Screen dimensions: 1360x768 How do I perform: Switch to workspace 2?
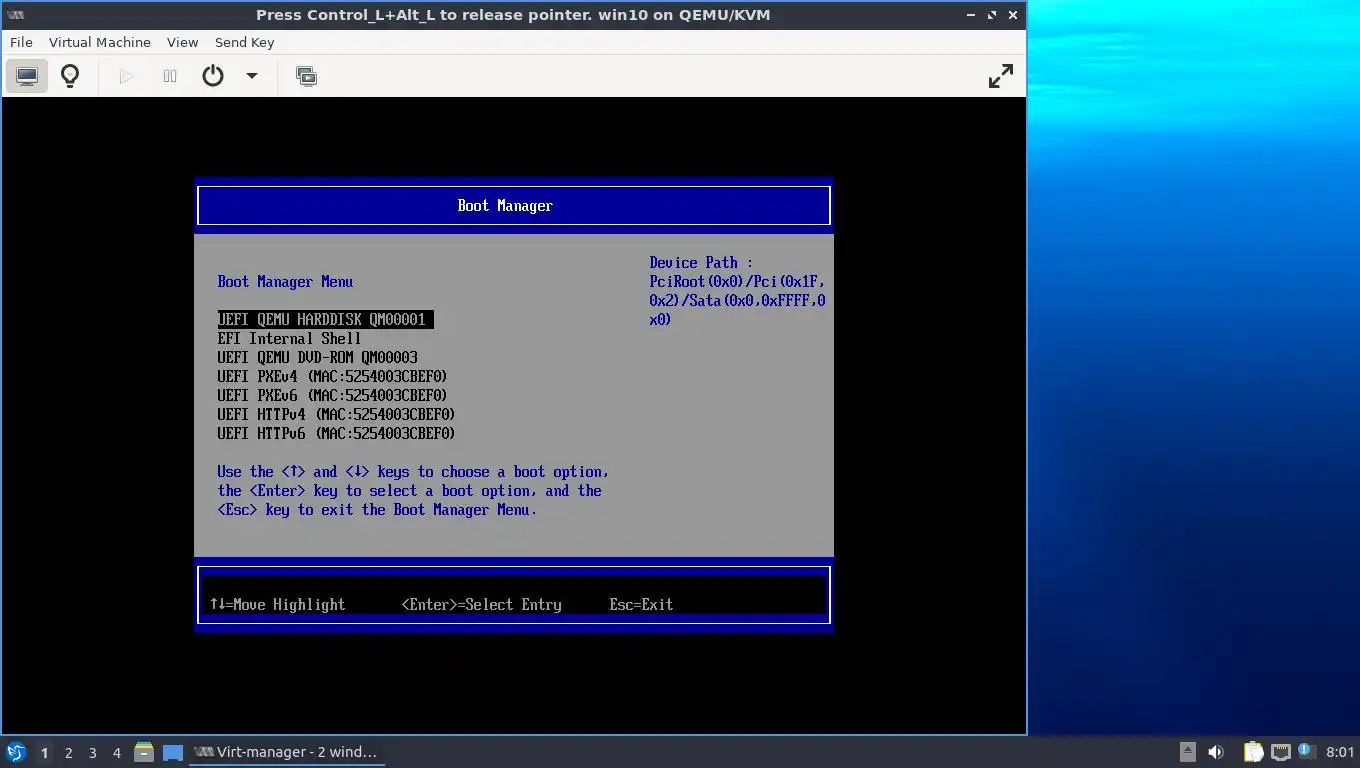(x=68, y=752)
